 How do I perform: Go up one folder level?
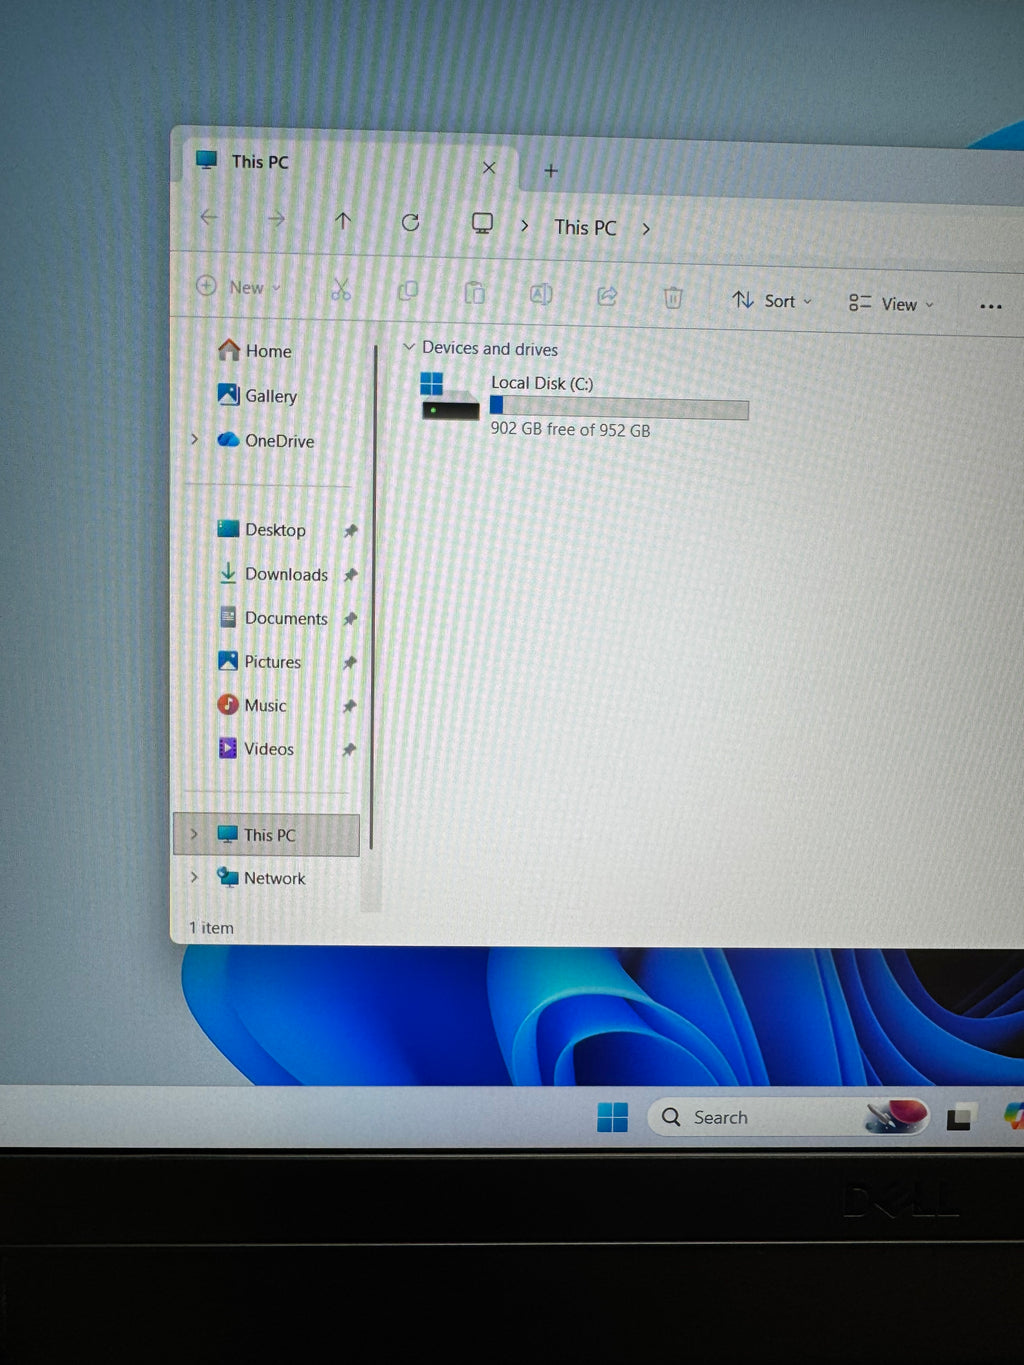pos(343,220)
